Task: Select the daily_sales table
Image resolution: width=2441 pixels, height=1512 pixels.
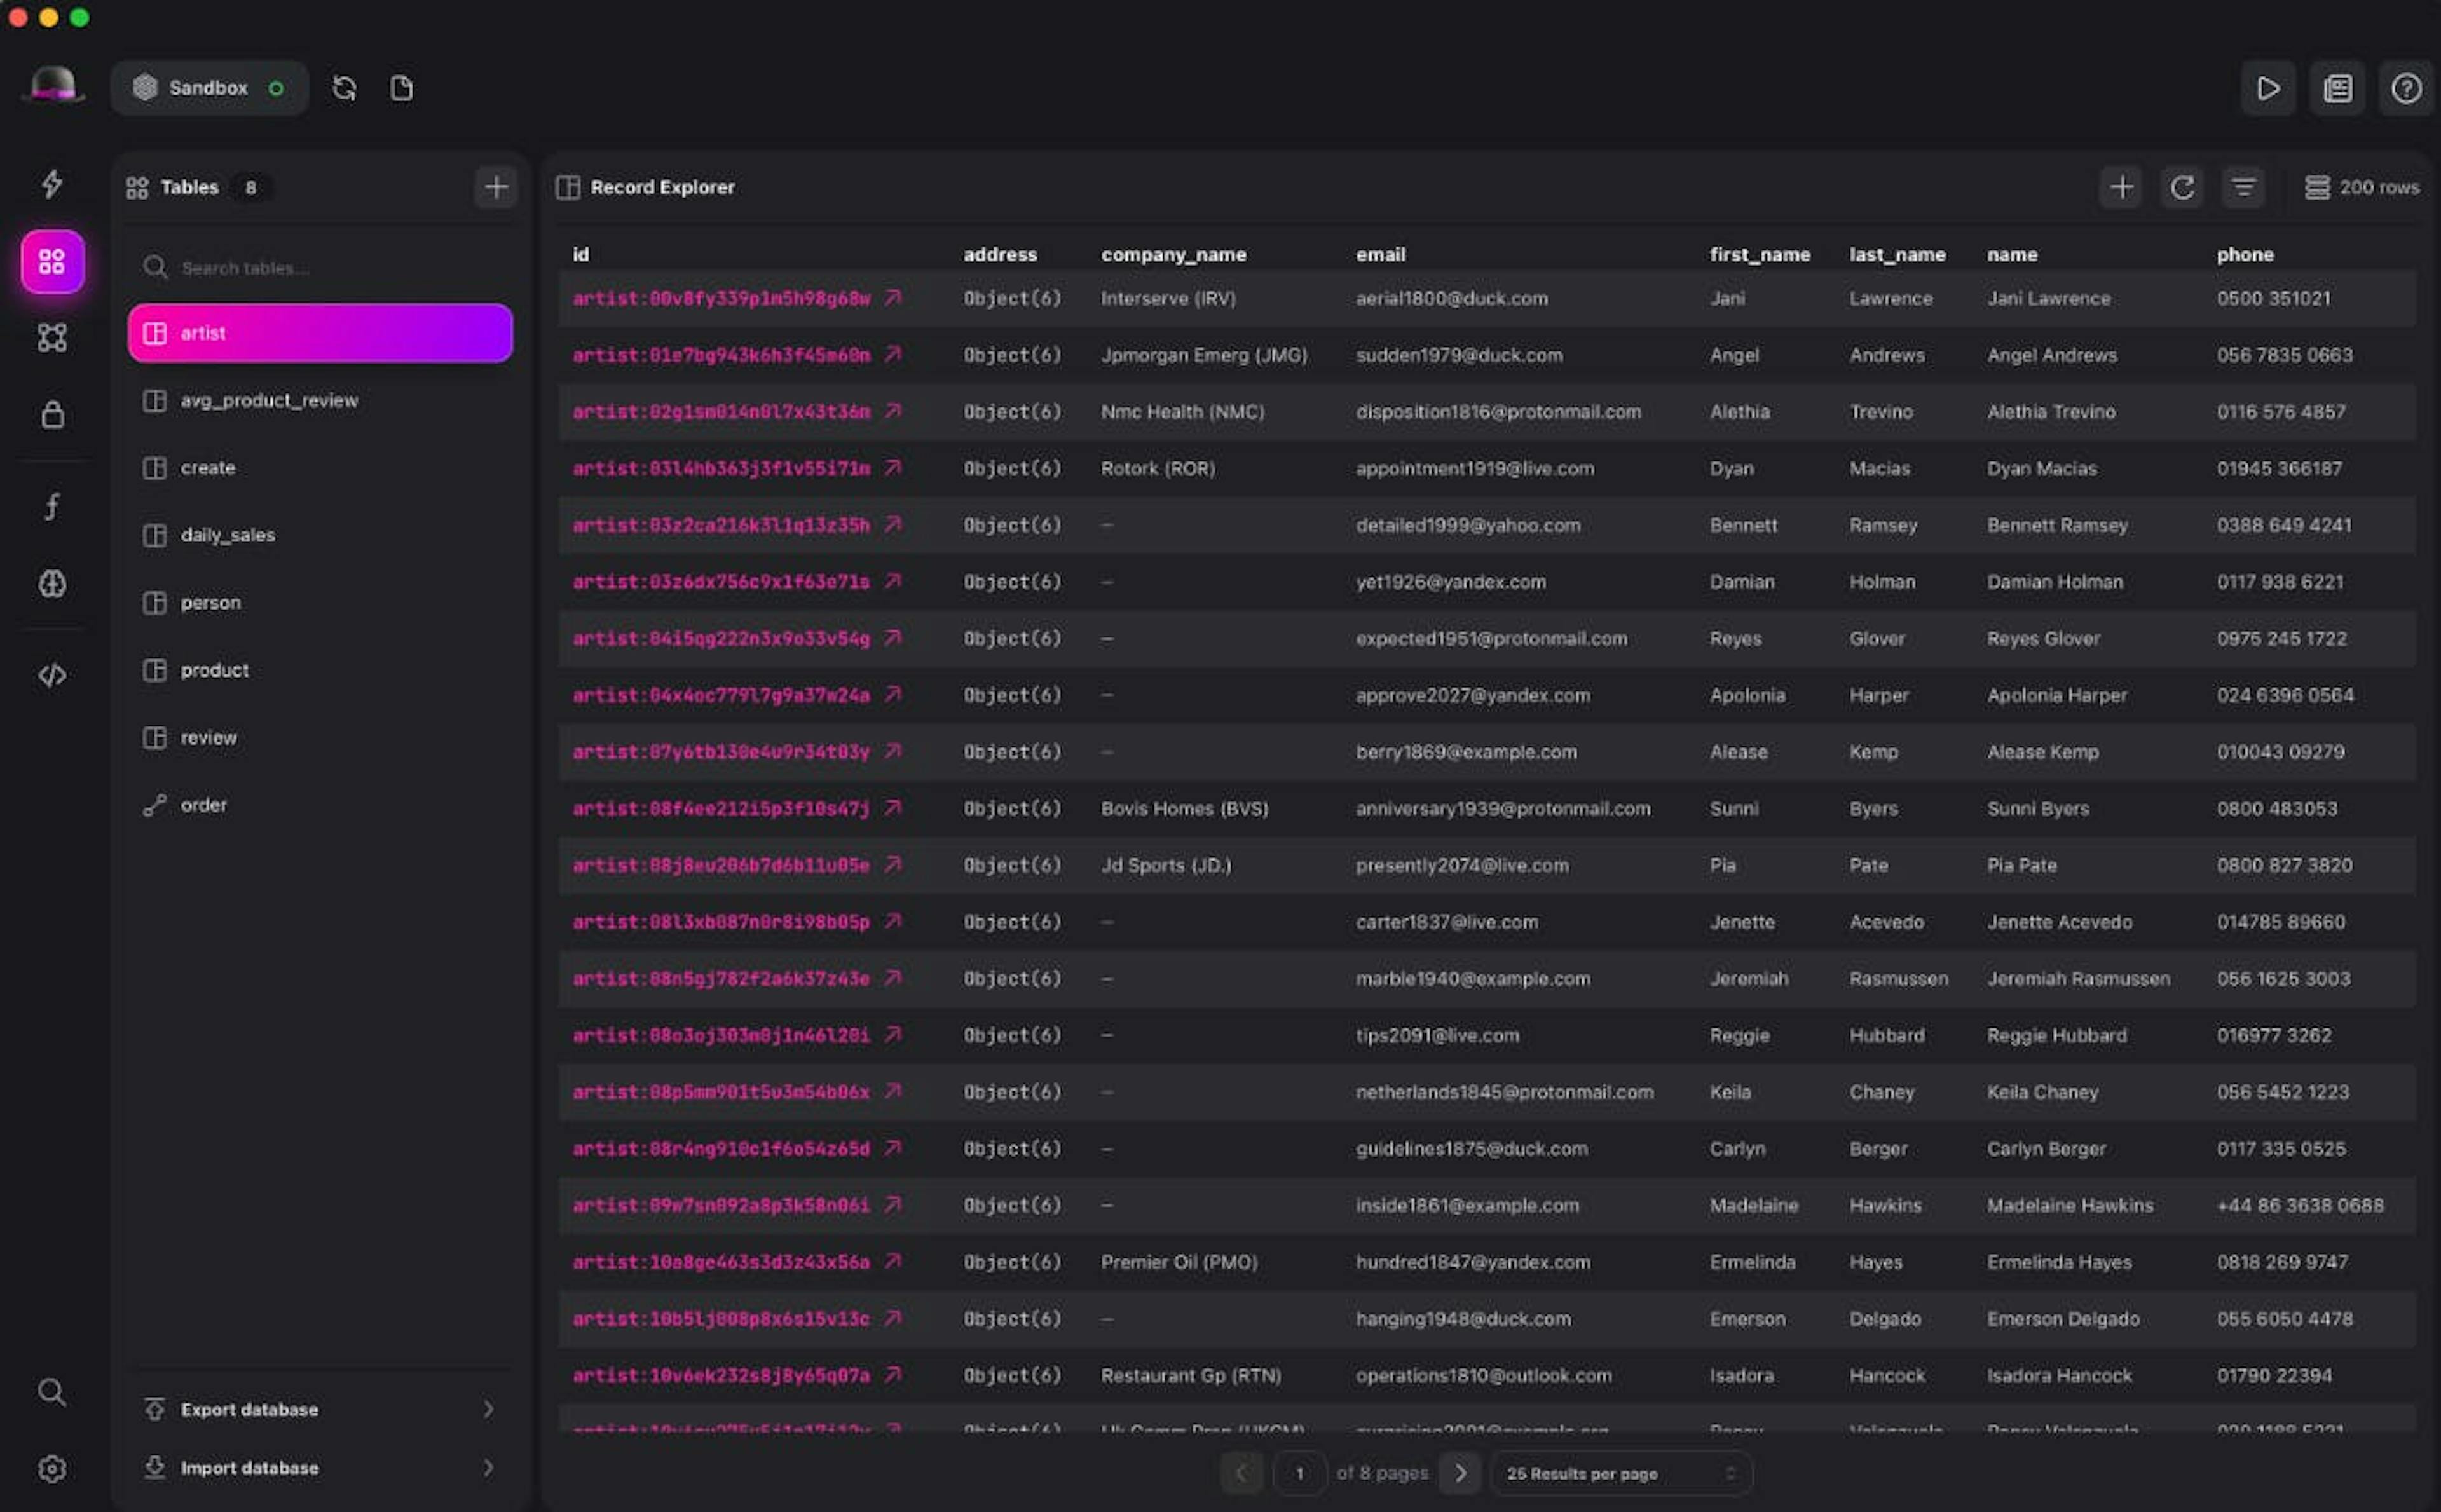Action: point(228,535)
